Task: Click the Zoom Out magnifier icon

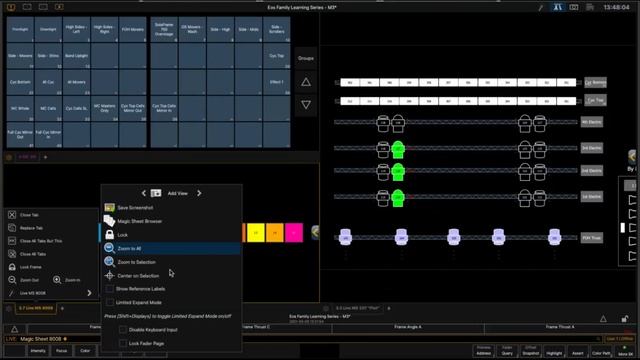Action: coord(12,280)
